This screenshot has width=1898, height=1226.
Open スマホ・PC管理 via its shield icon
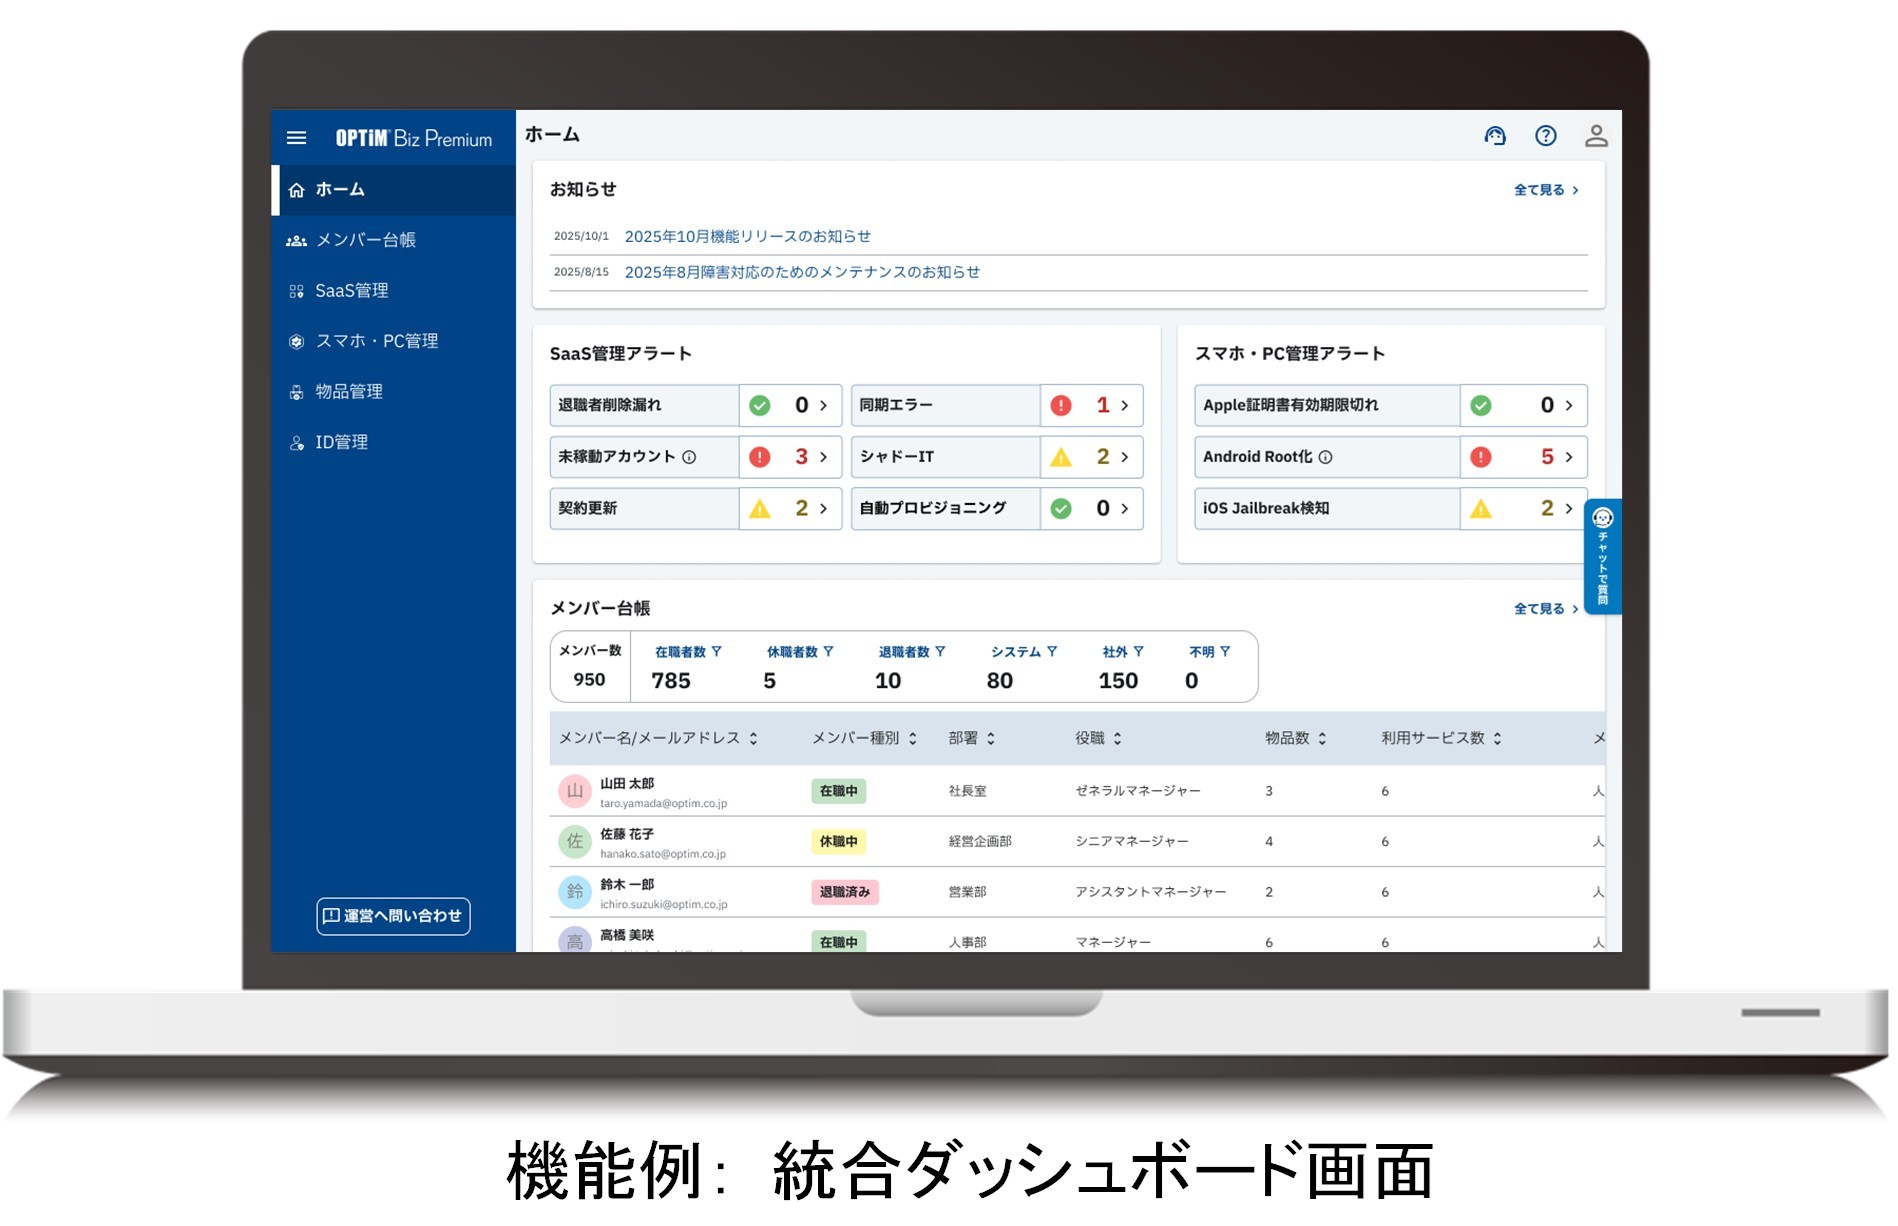(295, 341)
